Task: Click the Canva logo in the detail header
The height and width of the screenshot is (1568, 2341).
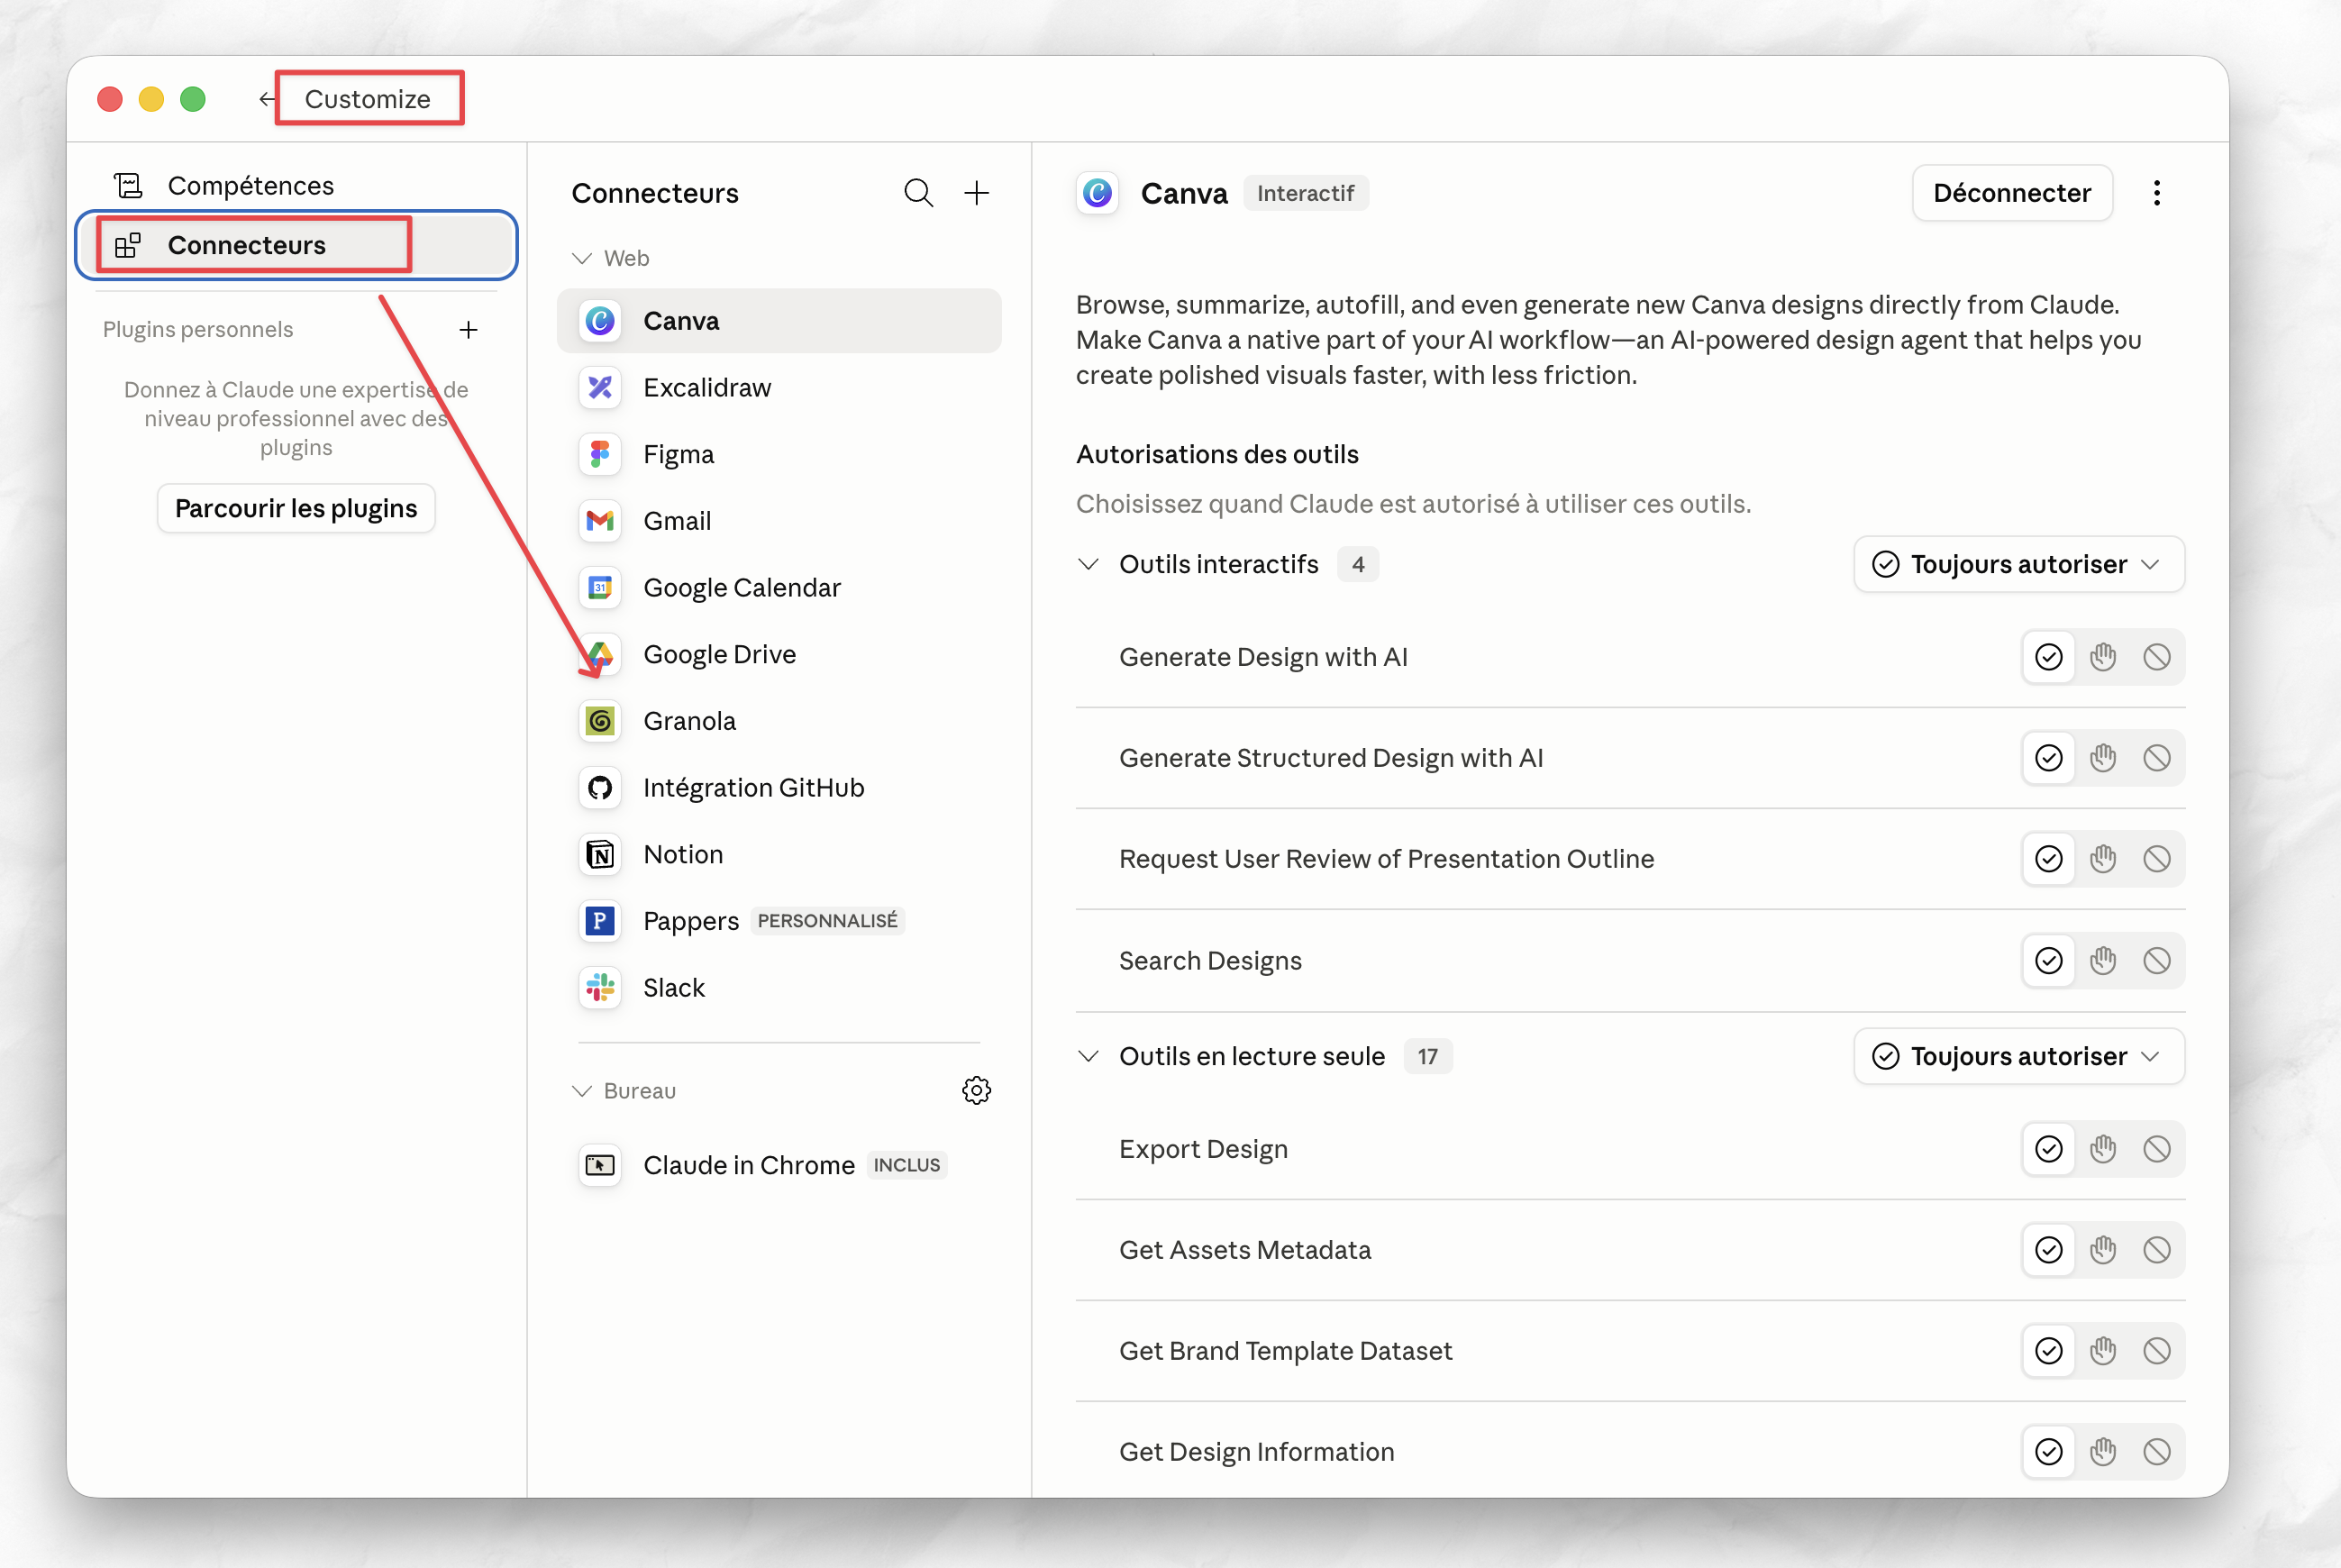Action: tap(1097, 193)
